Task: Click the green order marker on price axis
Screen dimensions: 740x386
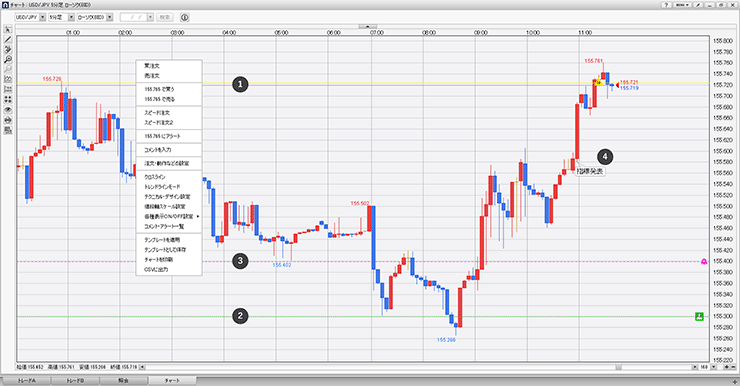Action: [699, 317]
